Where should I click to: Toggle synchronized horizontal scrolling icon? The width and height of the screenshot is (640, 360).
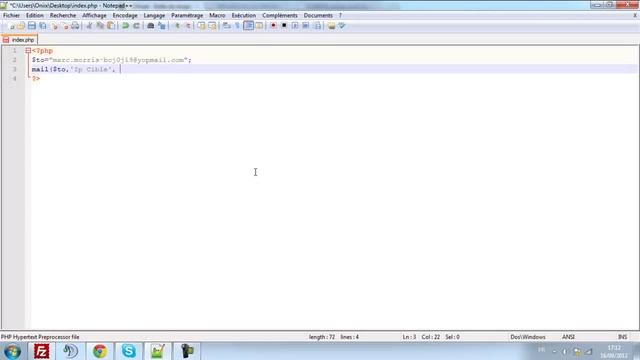point(212,26)
